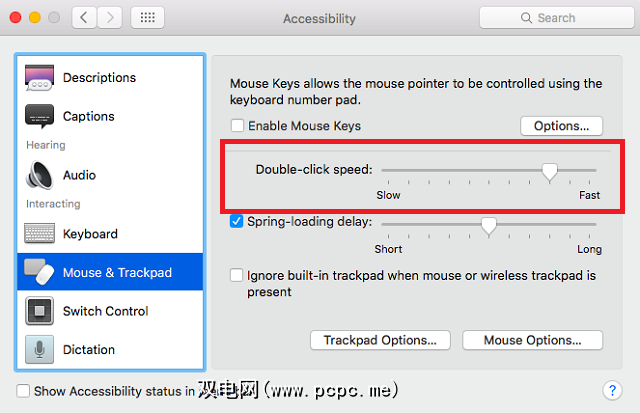Enable Mouse Keys checkbox
The image size is (640, 413).
point(237,126)
